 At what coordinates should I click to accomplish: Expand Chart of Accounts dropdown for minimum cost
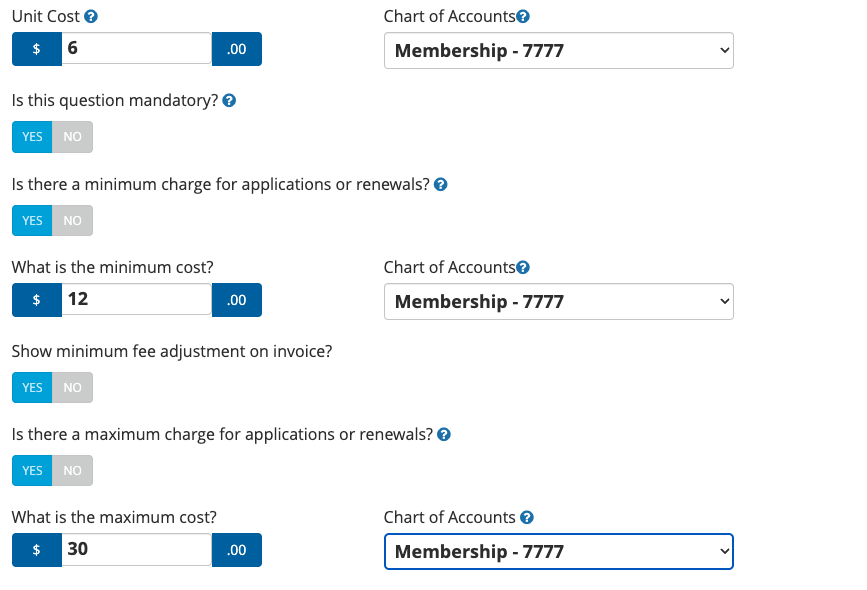click(558, 302)
